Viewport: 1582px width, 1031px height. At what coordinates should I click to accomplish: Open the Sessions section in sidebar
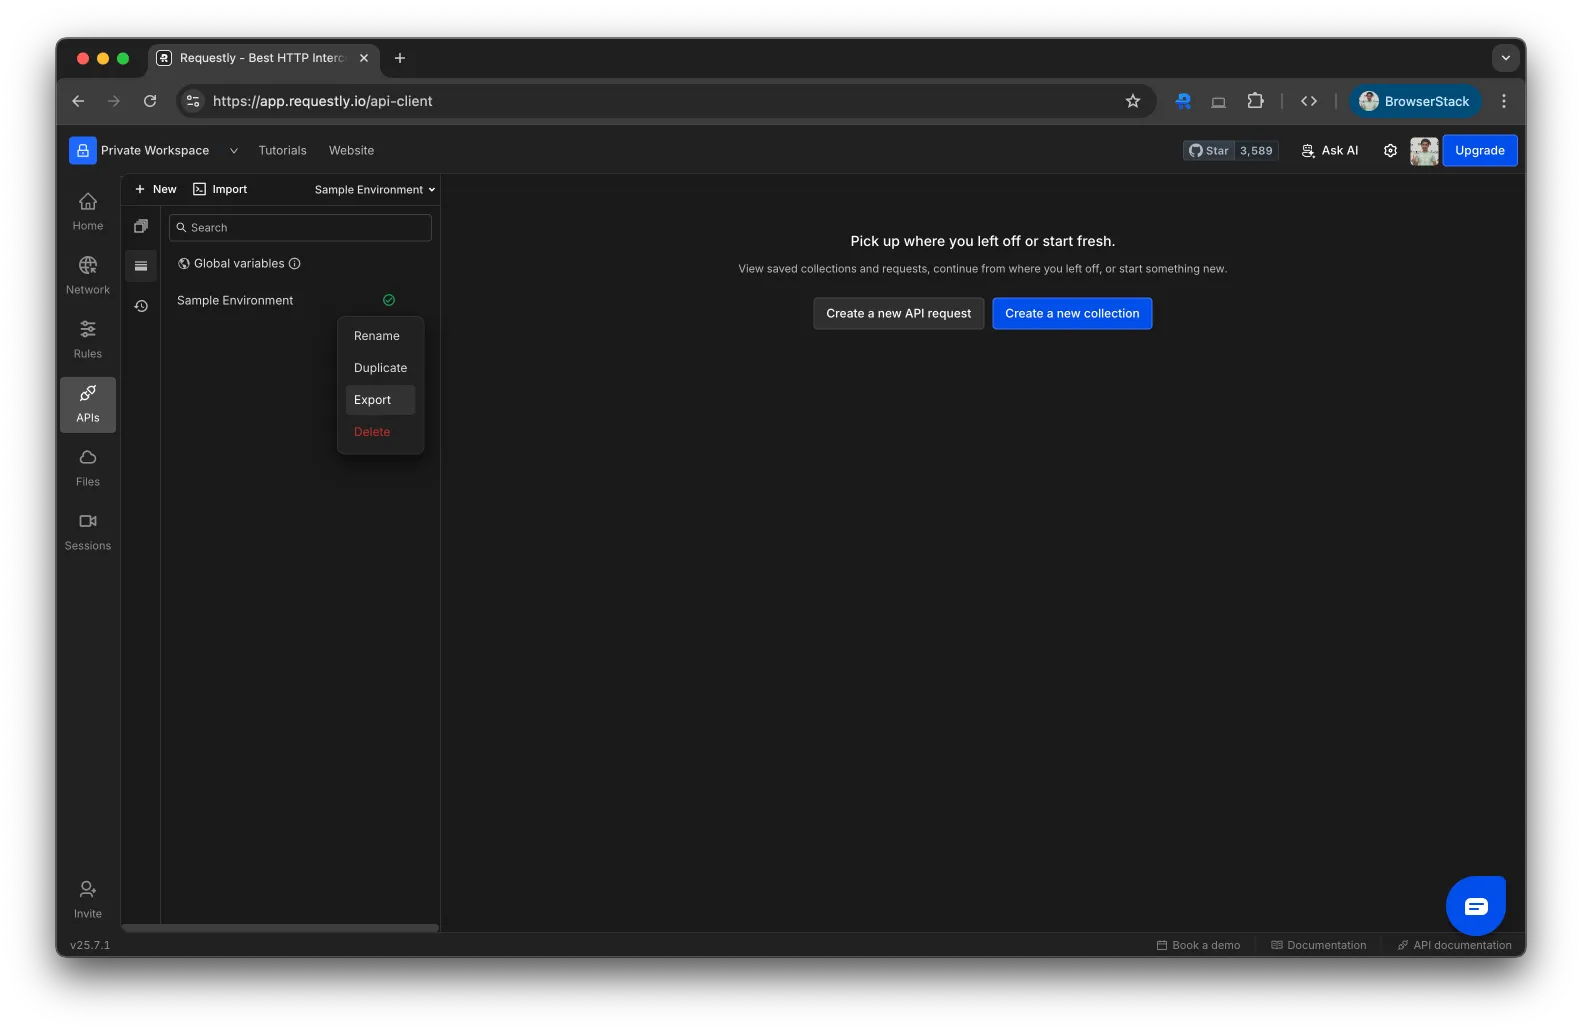[x=88, y=532]
